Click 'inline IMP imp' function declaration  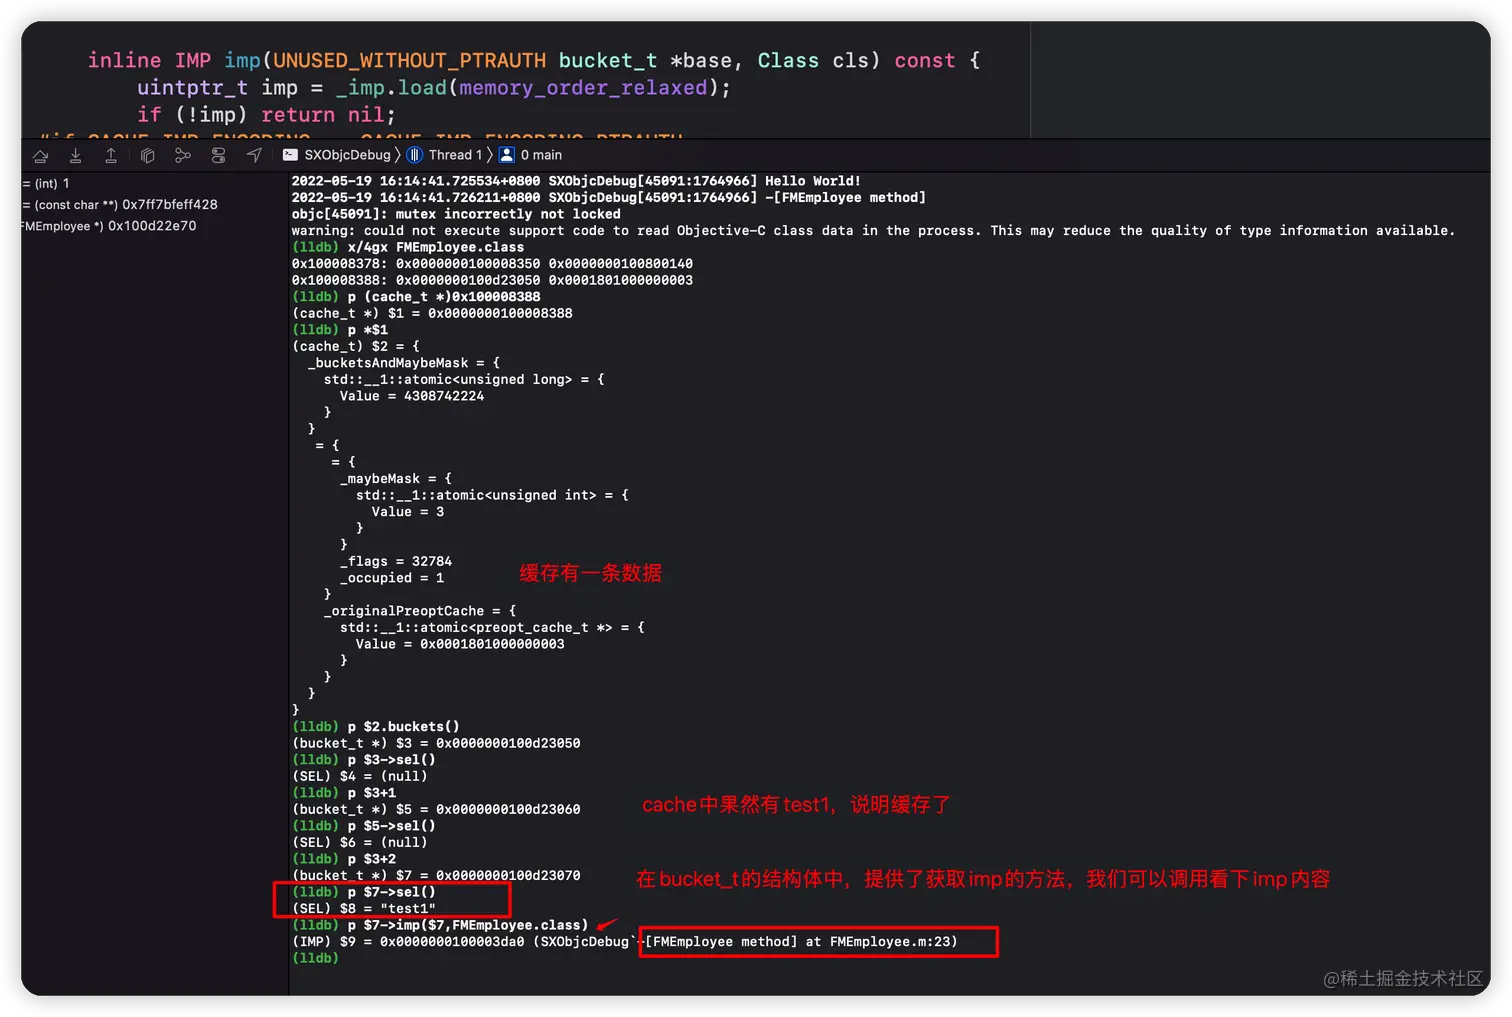point(174,61)
